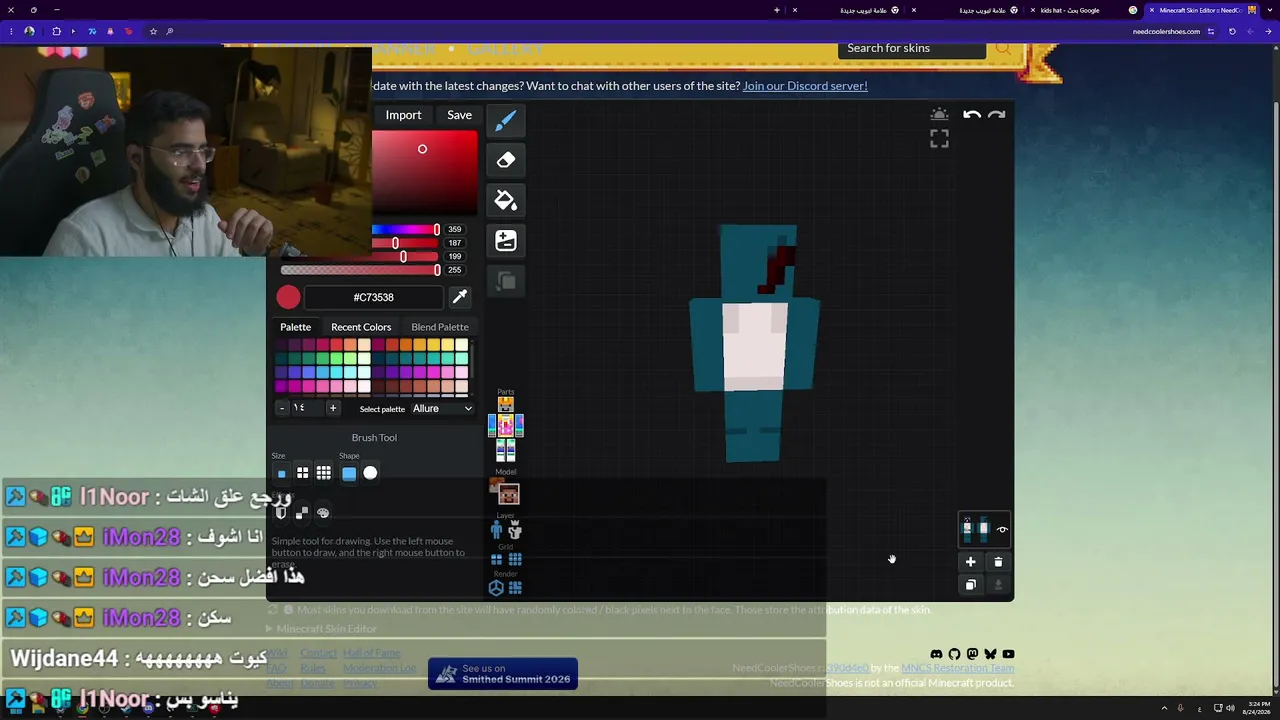This screenshot has width=1280, height=720.
Task: Adjust the hue slider handle
Action: 436,230
